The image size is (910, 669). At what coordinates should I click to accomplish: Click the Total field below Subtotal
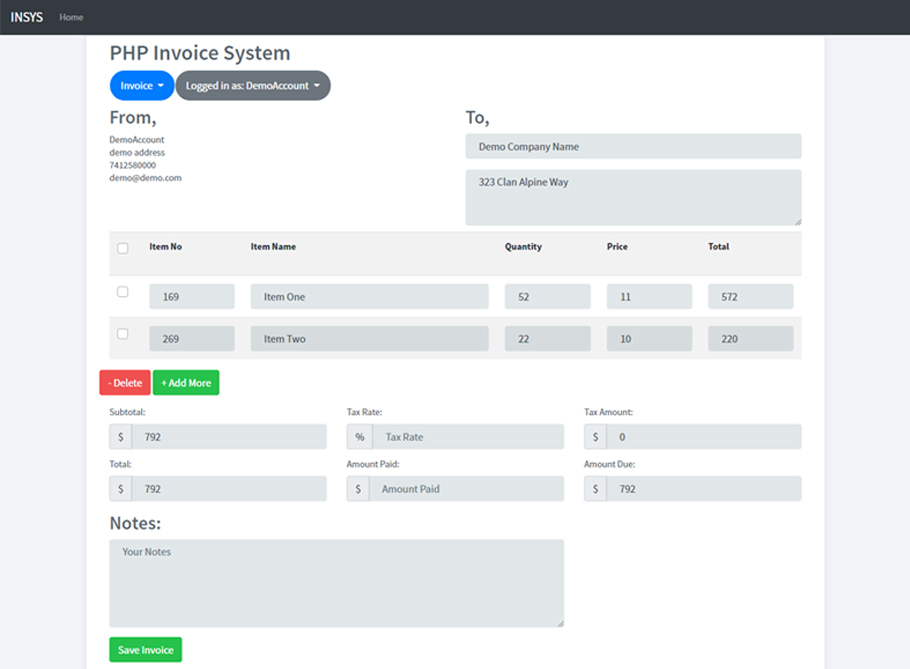point(229,489)
